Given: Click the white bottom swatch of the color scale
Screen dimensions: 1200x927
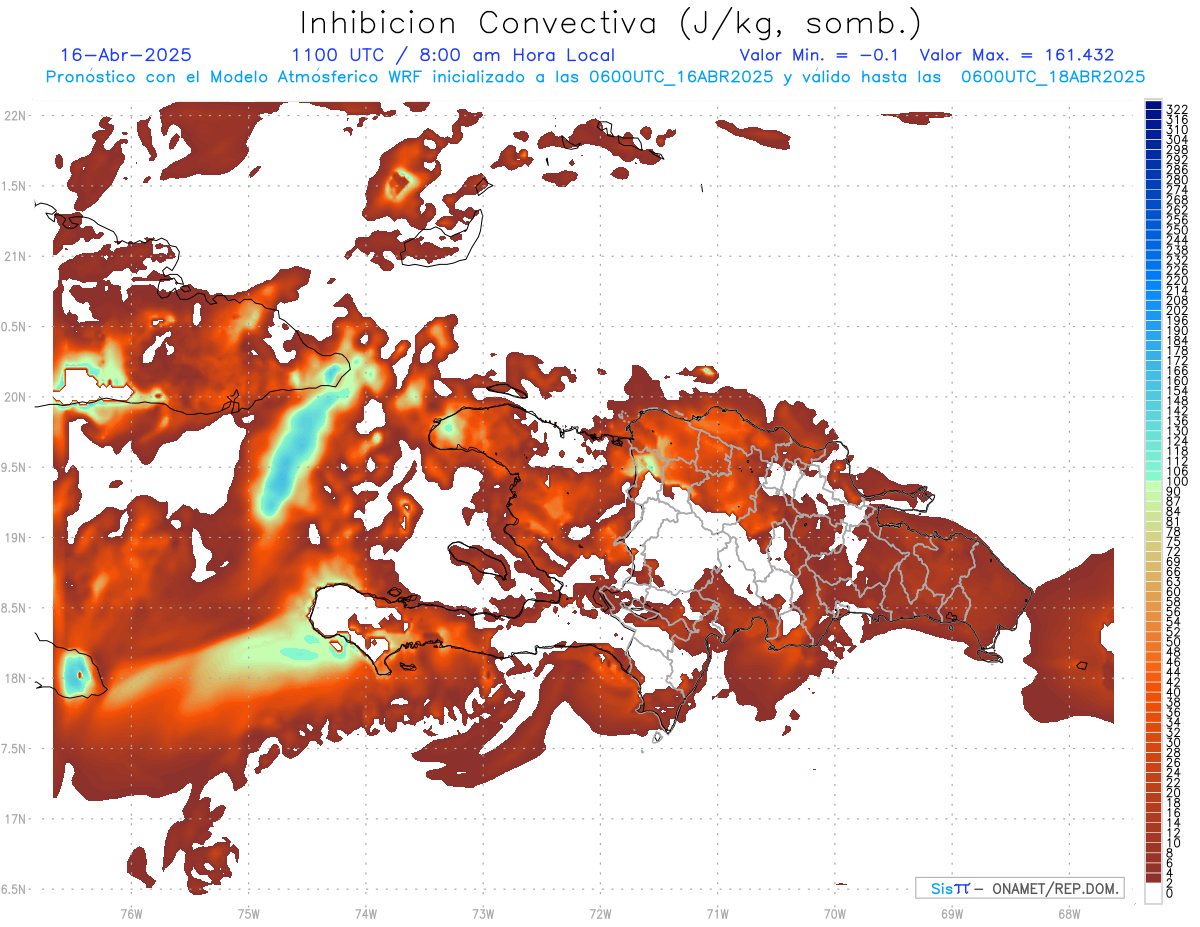Looking at the screenshot, I should point(1153,893).
